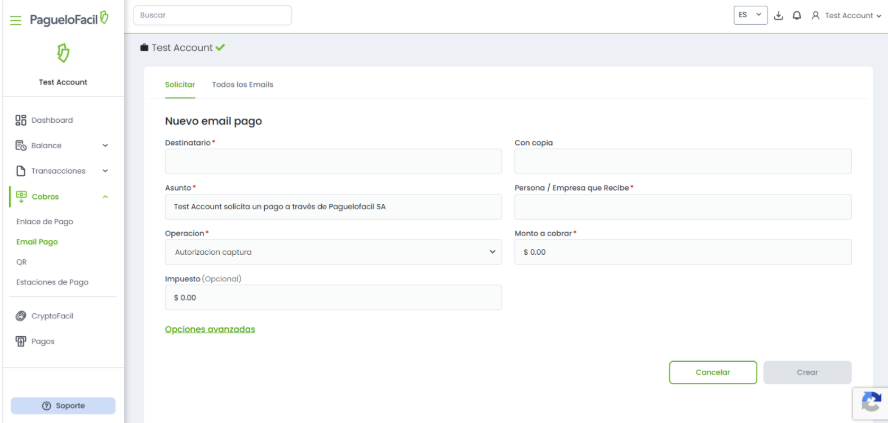Click the PagueloFacil shield logo
This screenshot has height=423, width=888.
(x=62, y=53)
